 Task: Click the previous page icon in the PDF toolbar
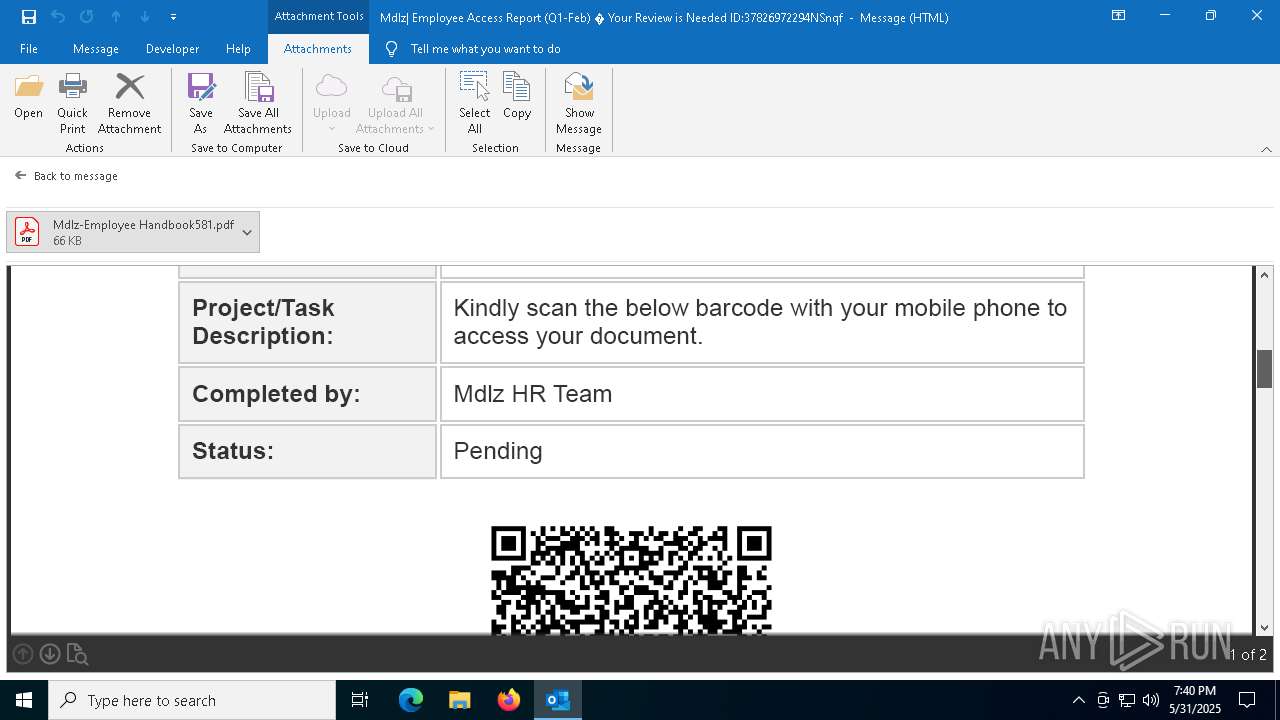click(23, 654)
